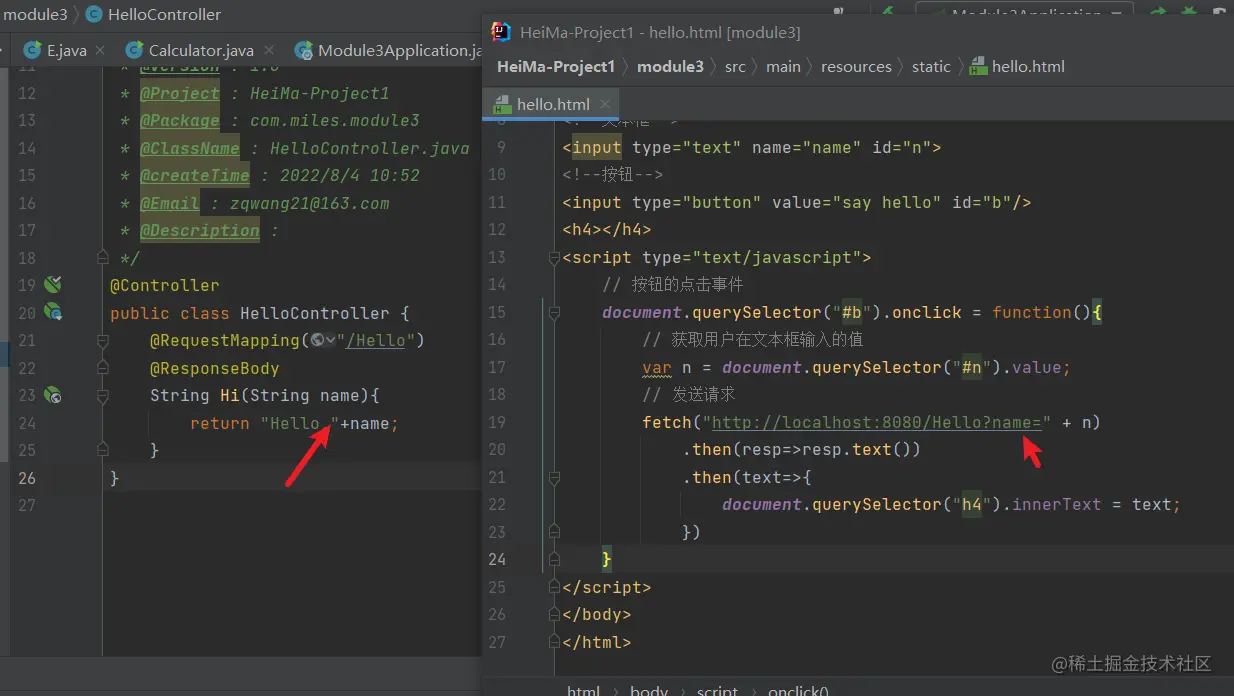1234x696 pixels.
Task: Click the Calculator.java tab class icon
Action: point(134,50)
